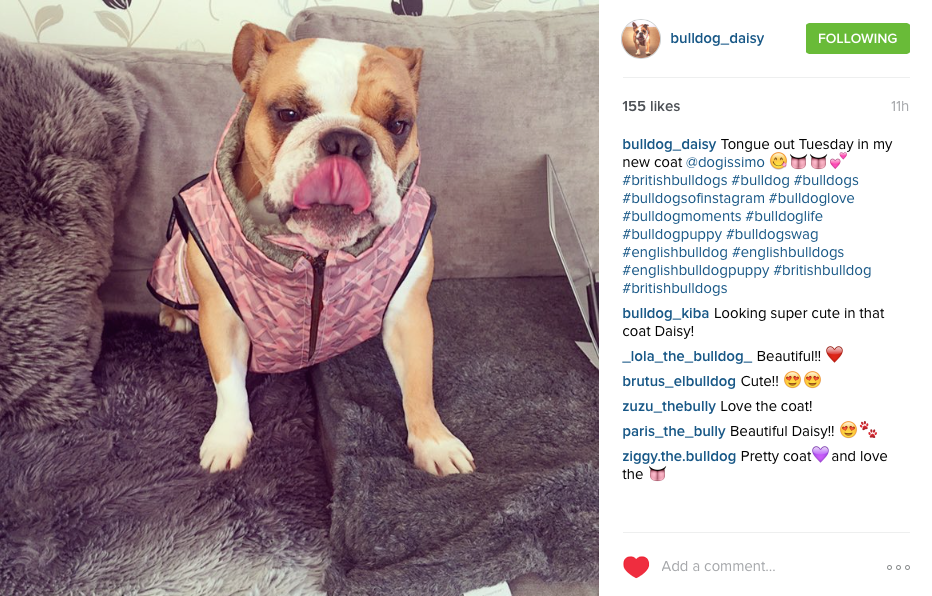Open ziggy.the.bulldog commenter profile
This screenshot has height=596, width=932.
[x=679, y=456]
